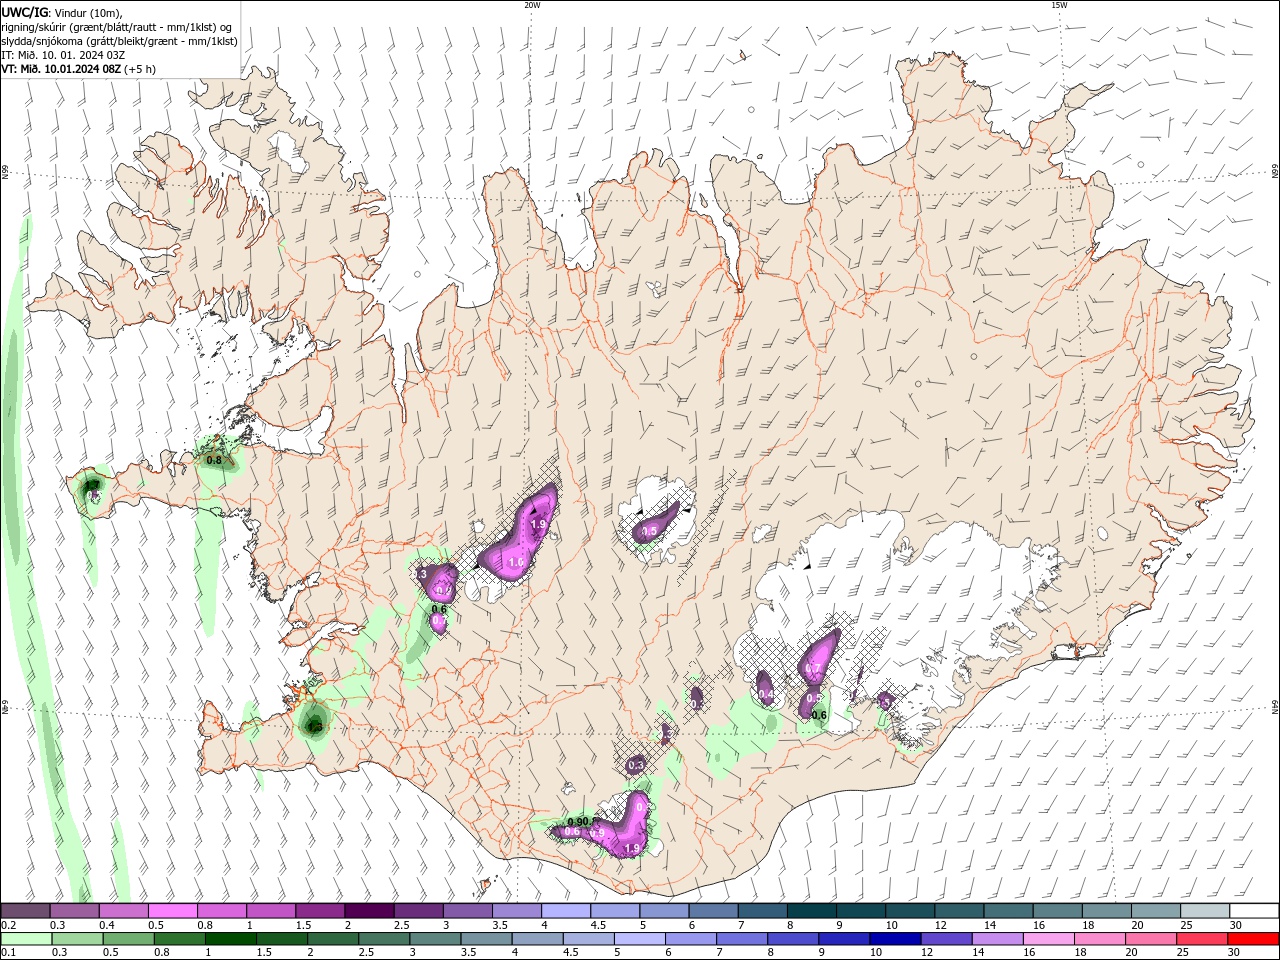1280x960 pixels.
Task: Click the '1.5' snow value on the central glacier
Action: (649, 531)
